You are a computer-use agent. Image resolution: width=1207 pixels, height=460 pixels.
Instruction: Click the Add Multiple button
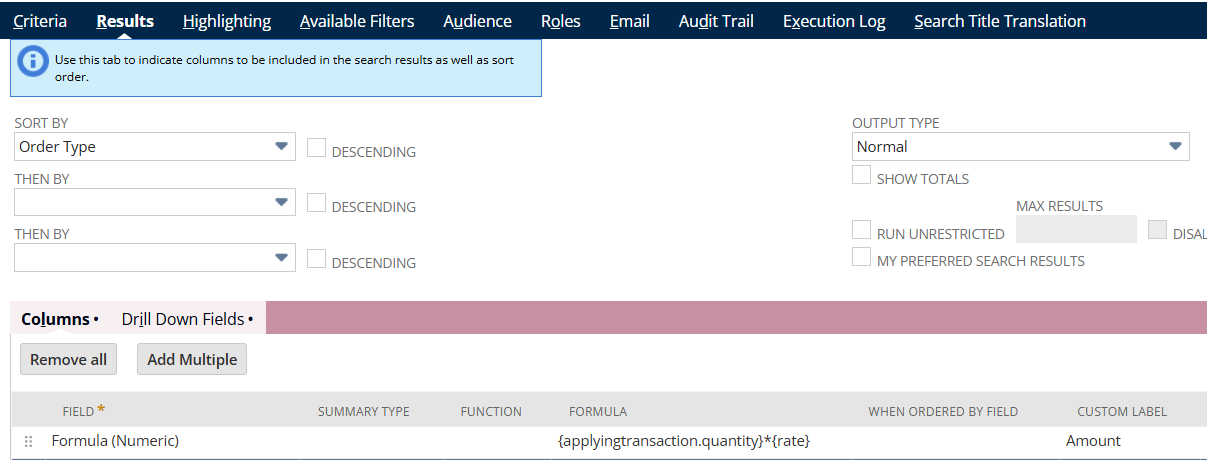(x=192, y=359)
